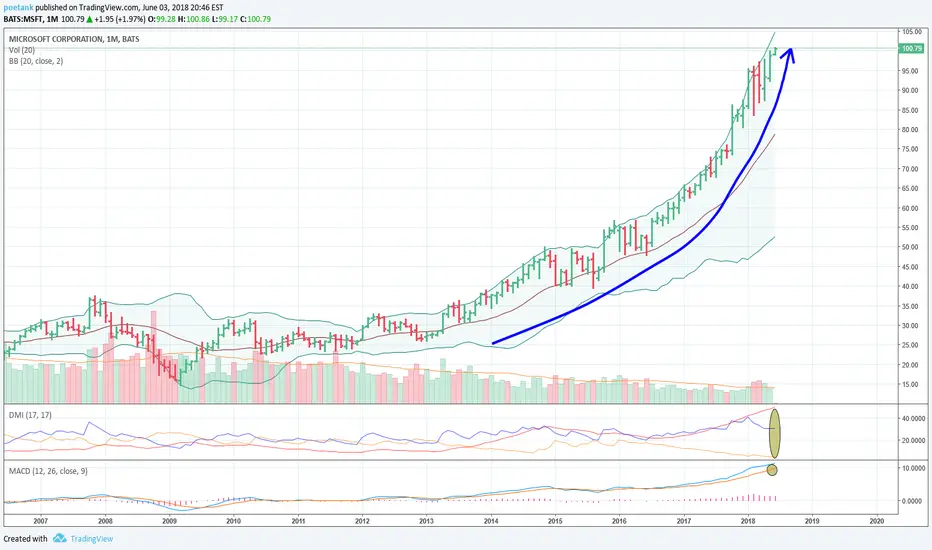This screenshot has height=550, width=932.
Task: Click the 45.00 price axis label
Action: (911, 267)
